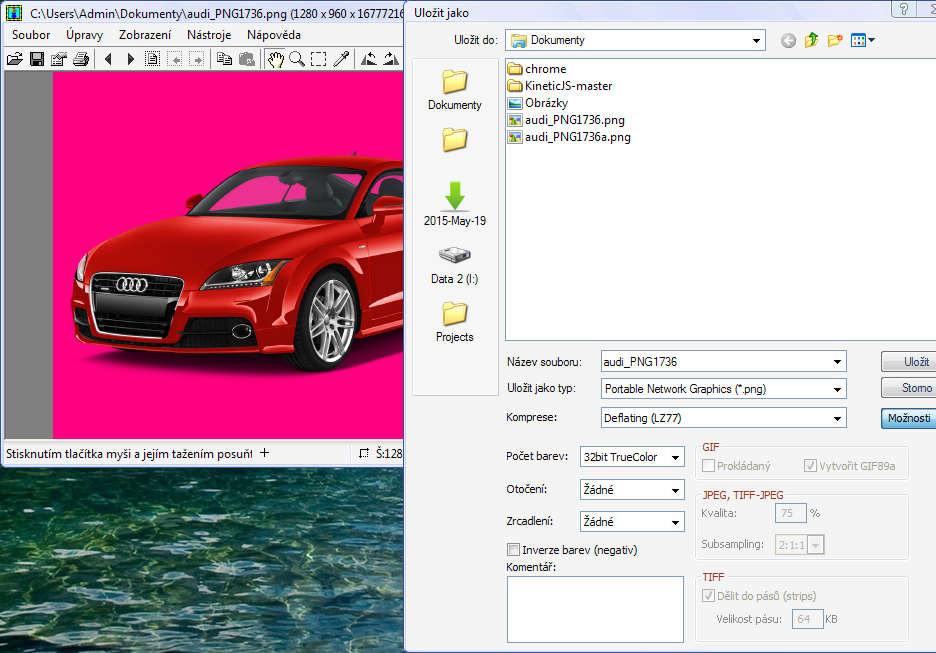Open the View menu icon in dialog
Image resolution: width=936 pixels, height=653 pixels.
[x=863, y=41]
